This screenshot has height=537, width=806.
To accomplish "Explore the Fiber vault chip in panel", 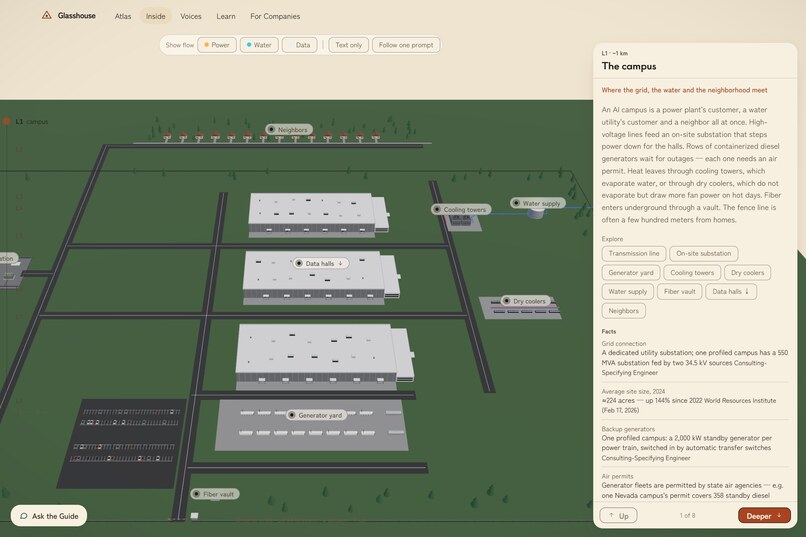I will point(680,291).
